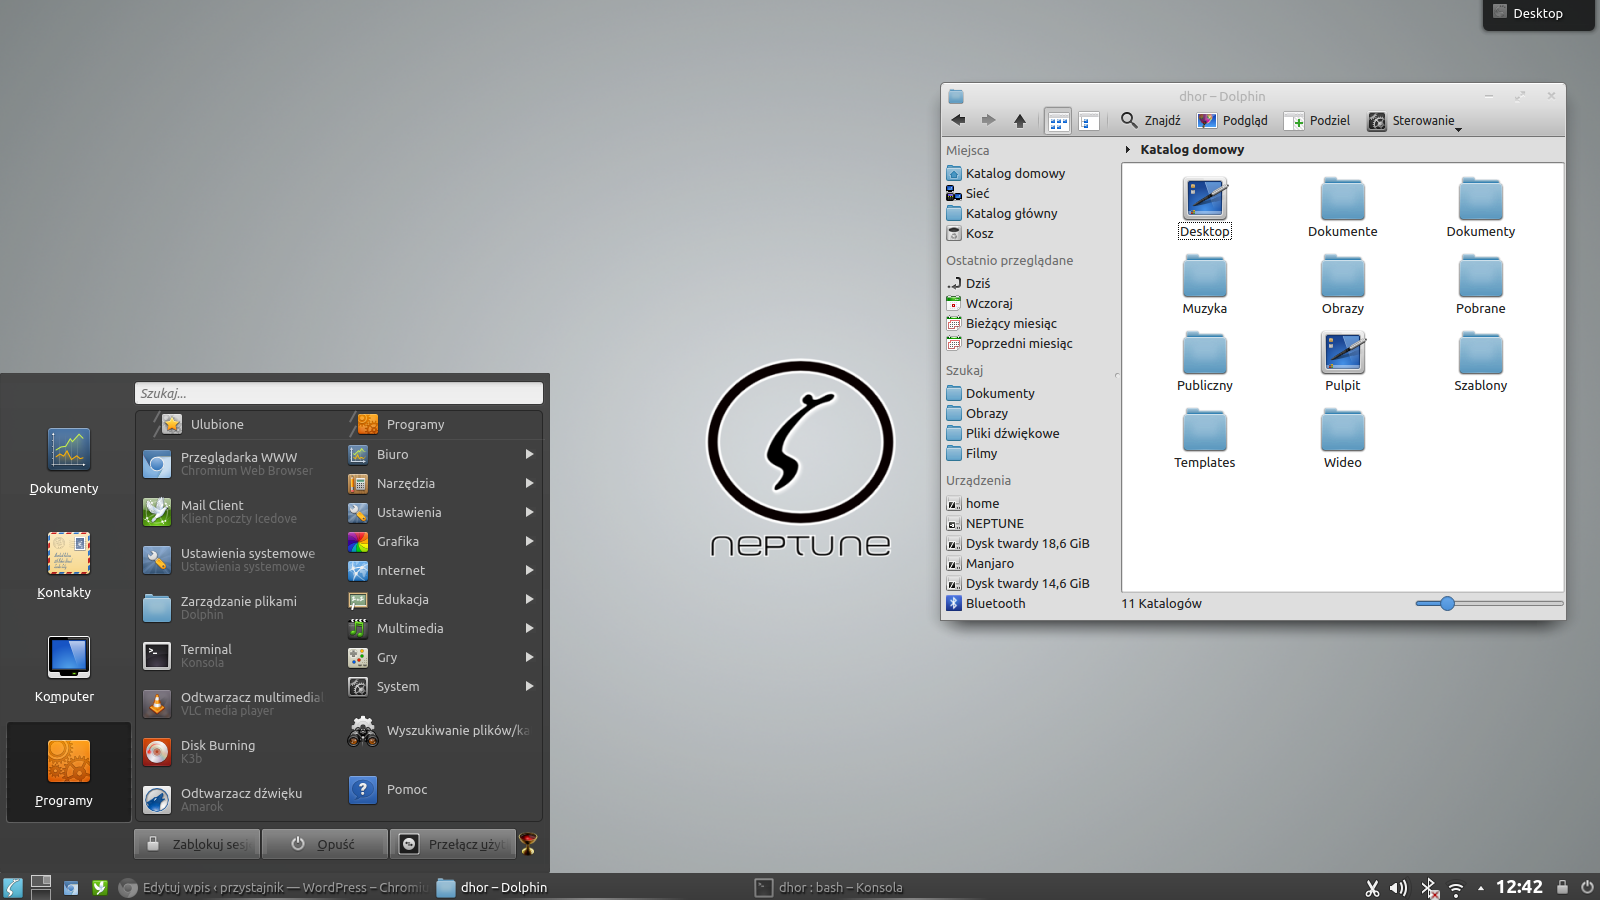Launch Mail Client Icedove
The image size is (1600, 900).
(237, 512)
